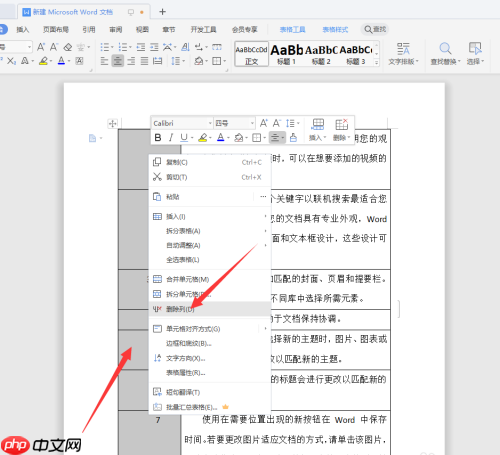Open the 页面布局 ribbon tab

tap(56, 30)
